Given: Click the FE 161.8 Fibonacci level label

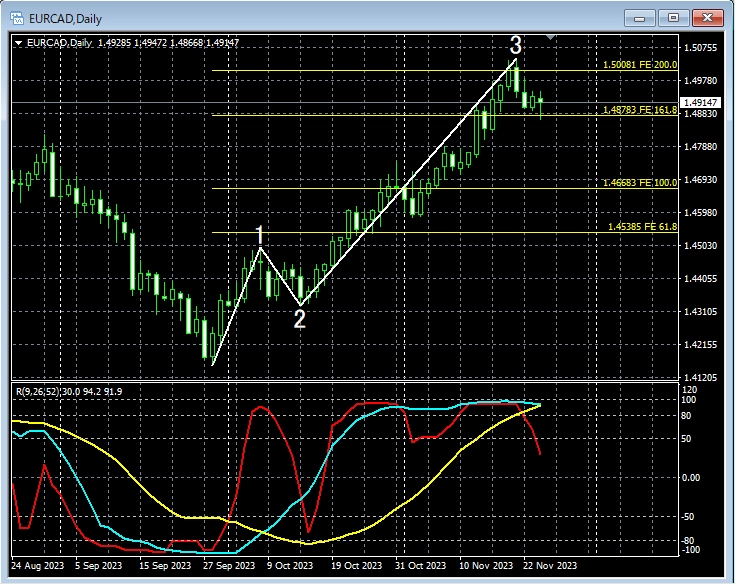Looking at the screenshot, I should [640, 109].
